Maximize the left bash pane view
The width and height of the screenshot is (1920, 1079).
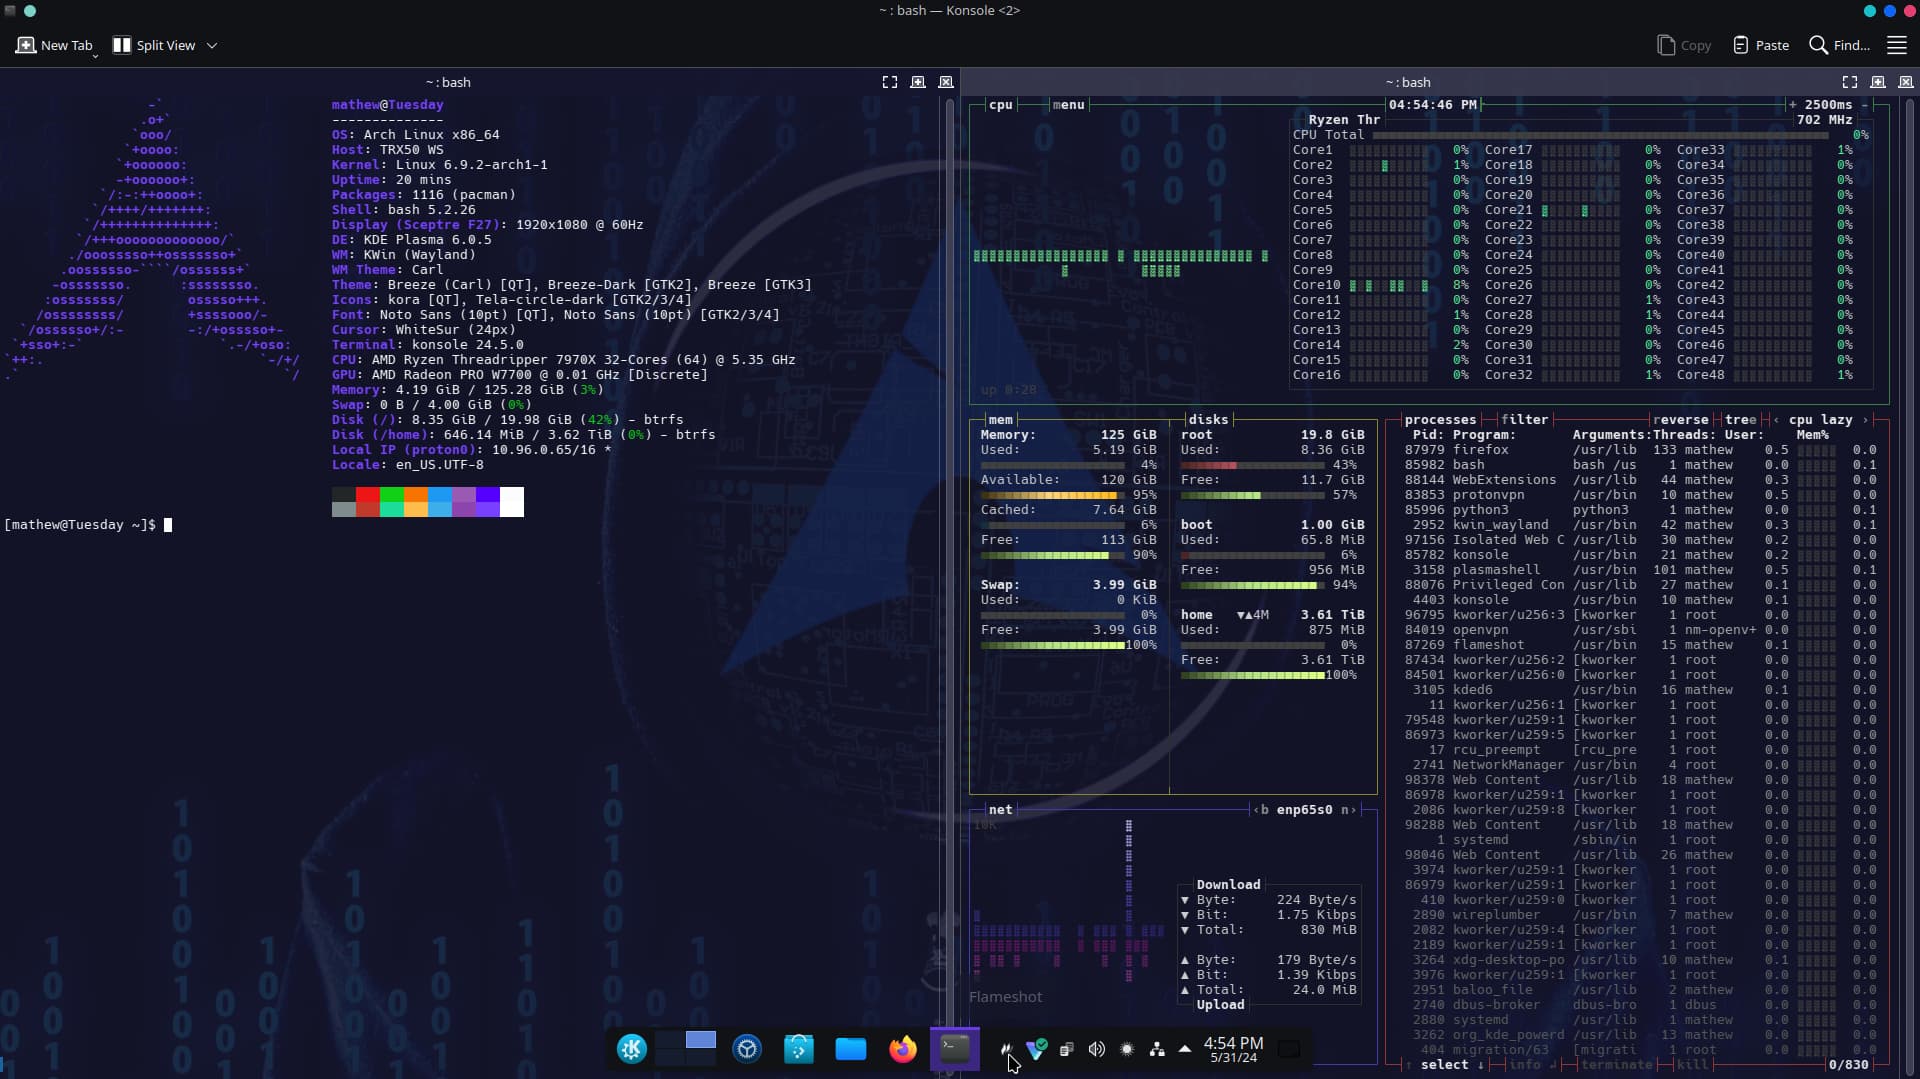click(x=889, y=83)
